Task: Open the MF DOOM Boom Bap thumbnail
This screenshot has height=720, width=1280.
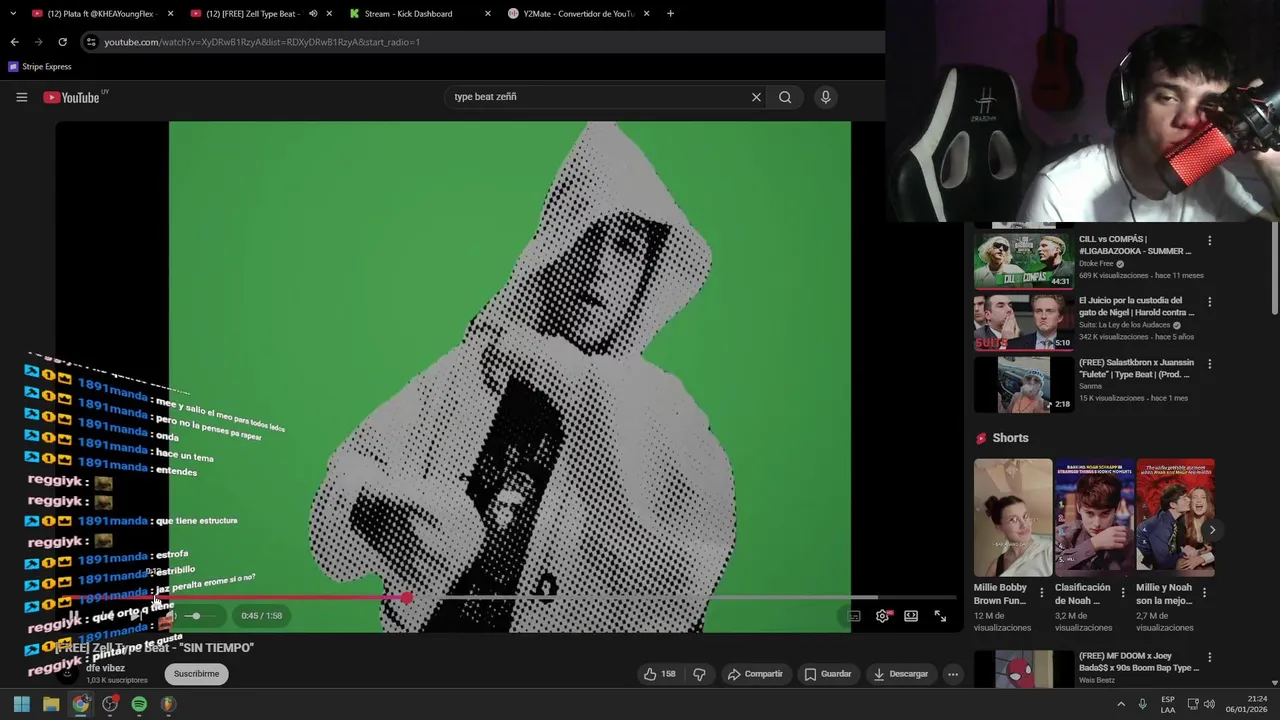Action: 1024,669
